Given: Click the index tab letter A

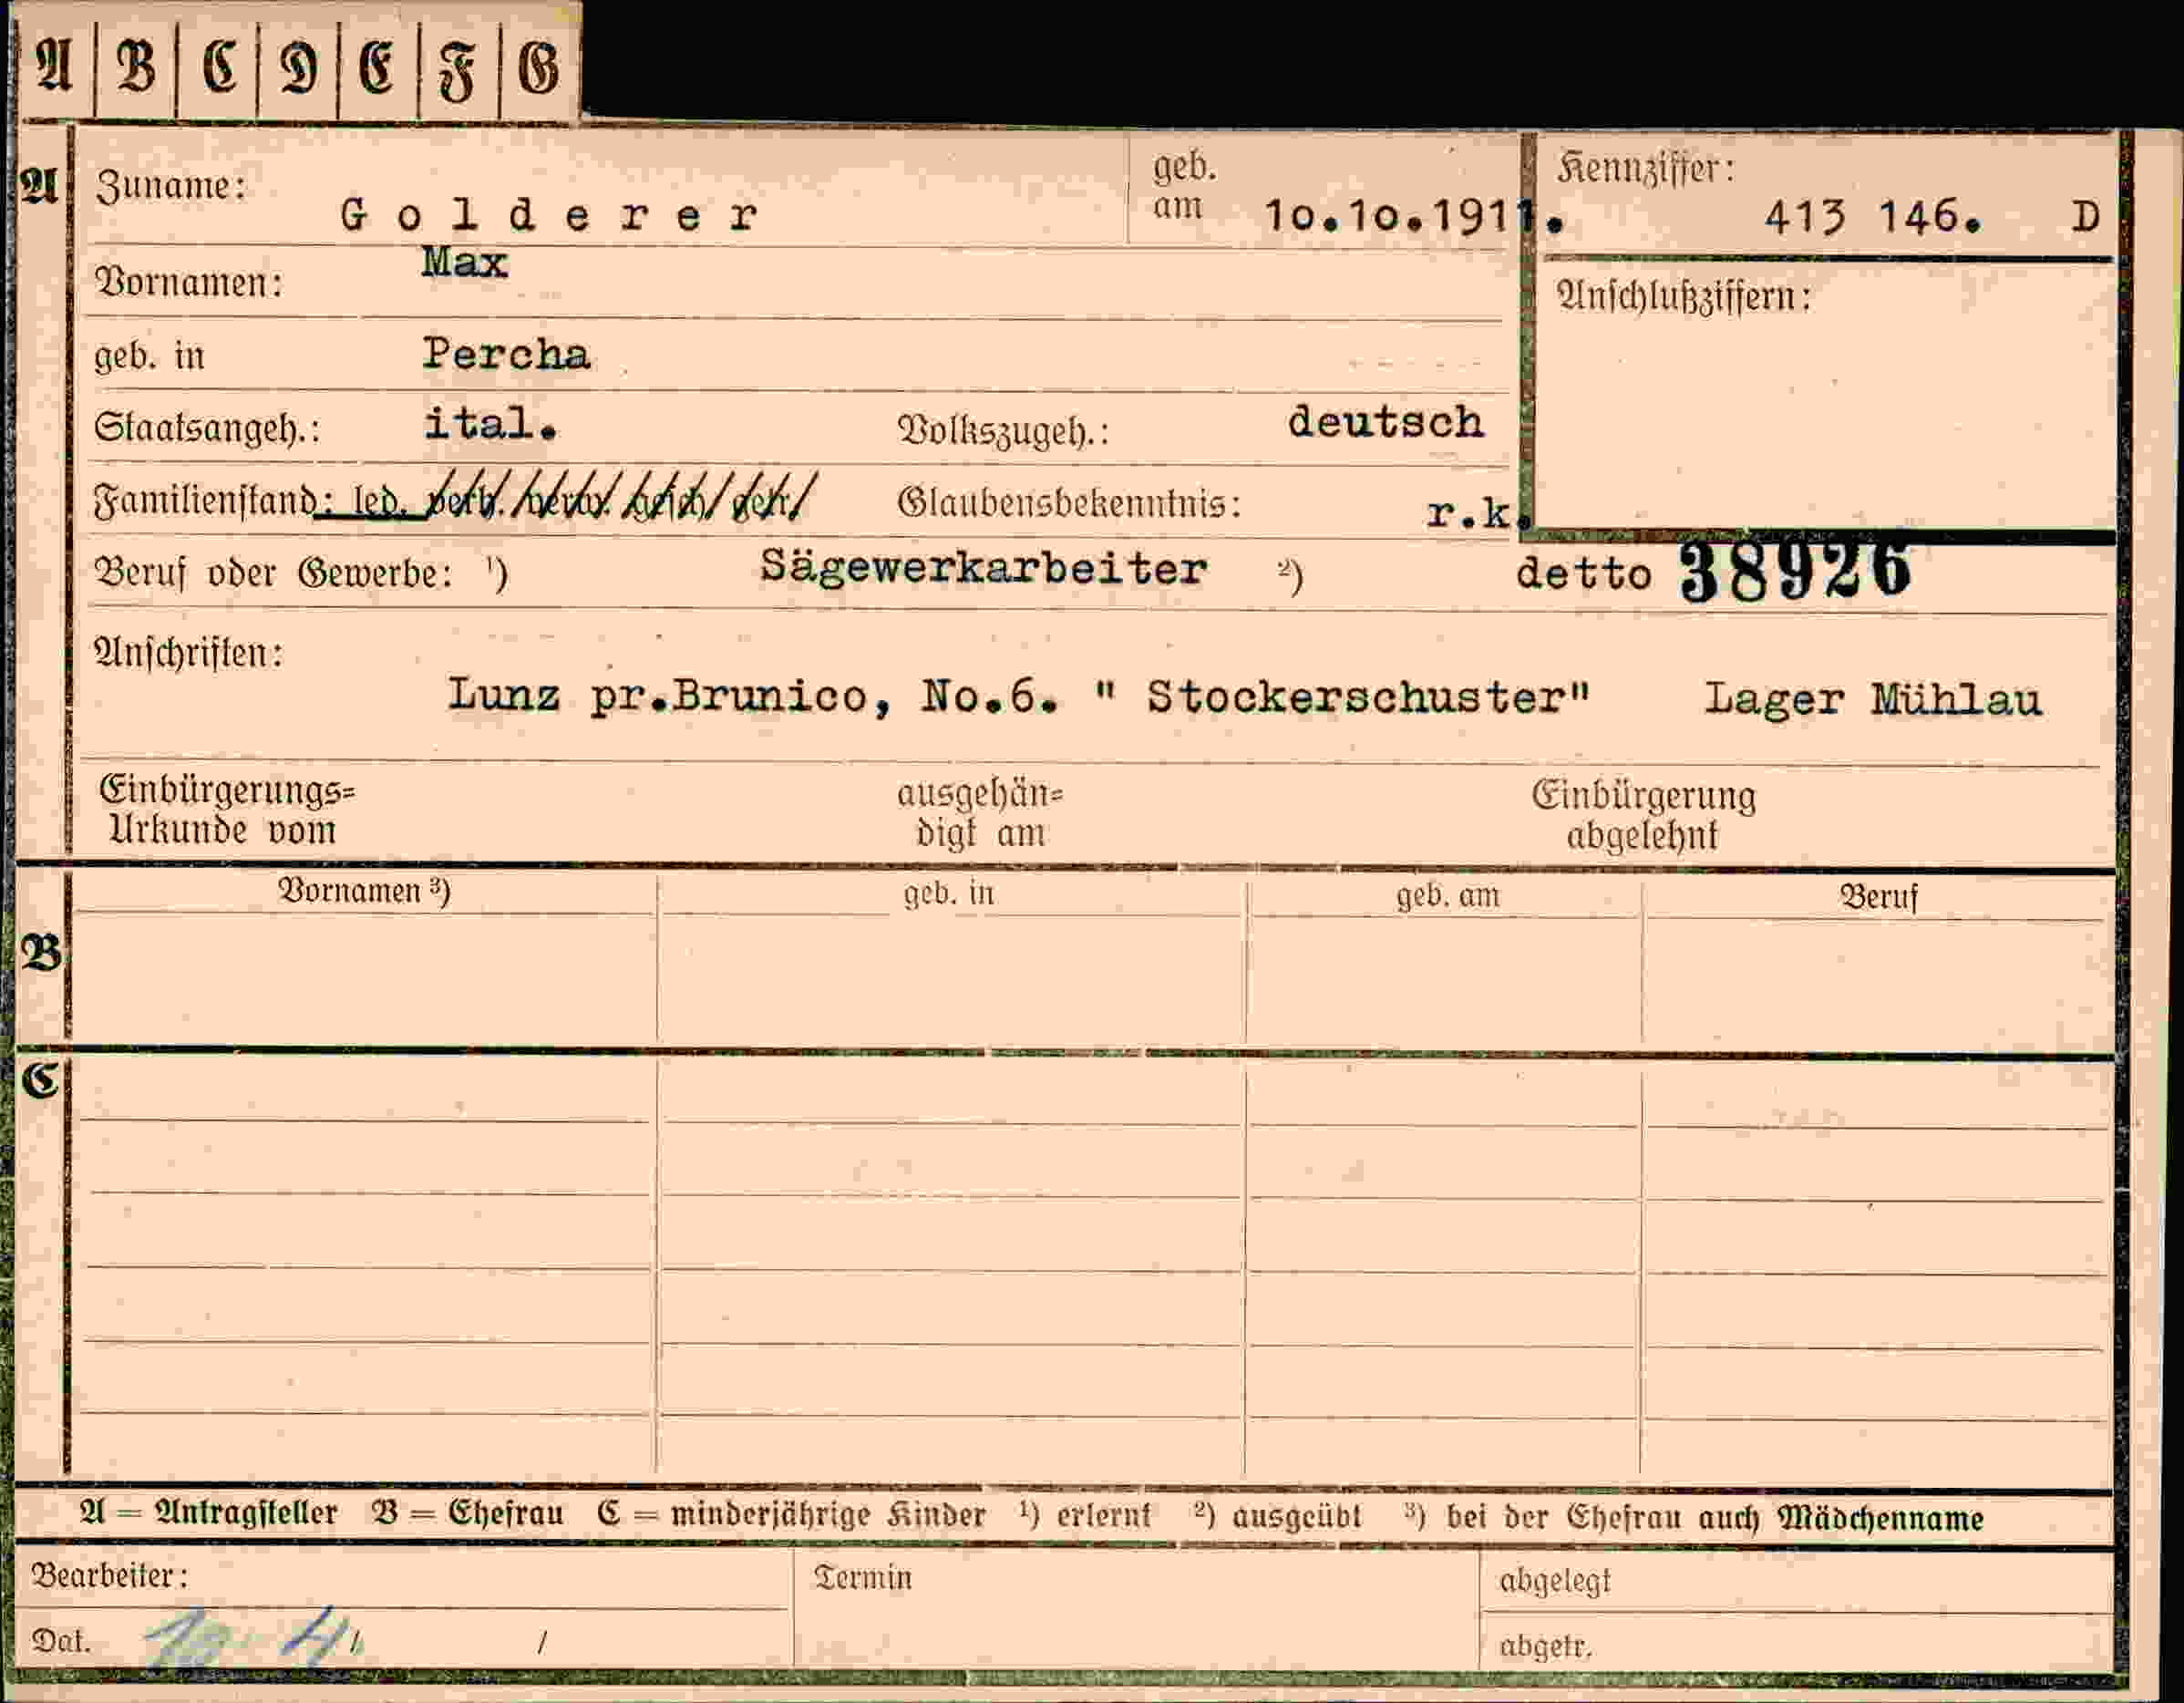Looking at the screenshot, I should click(x=53, y=68).
